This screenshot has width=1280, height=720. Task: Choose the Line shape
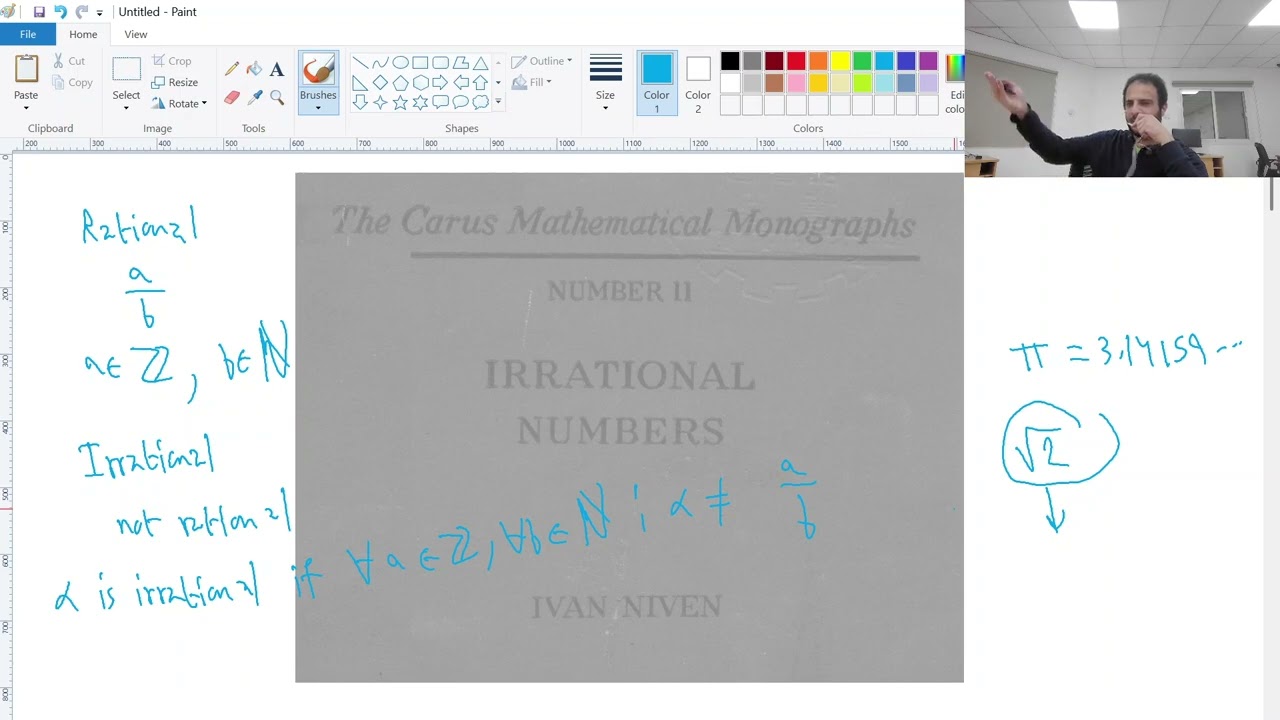pos(360,62)
